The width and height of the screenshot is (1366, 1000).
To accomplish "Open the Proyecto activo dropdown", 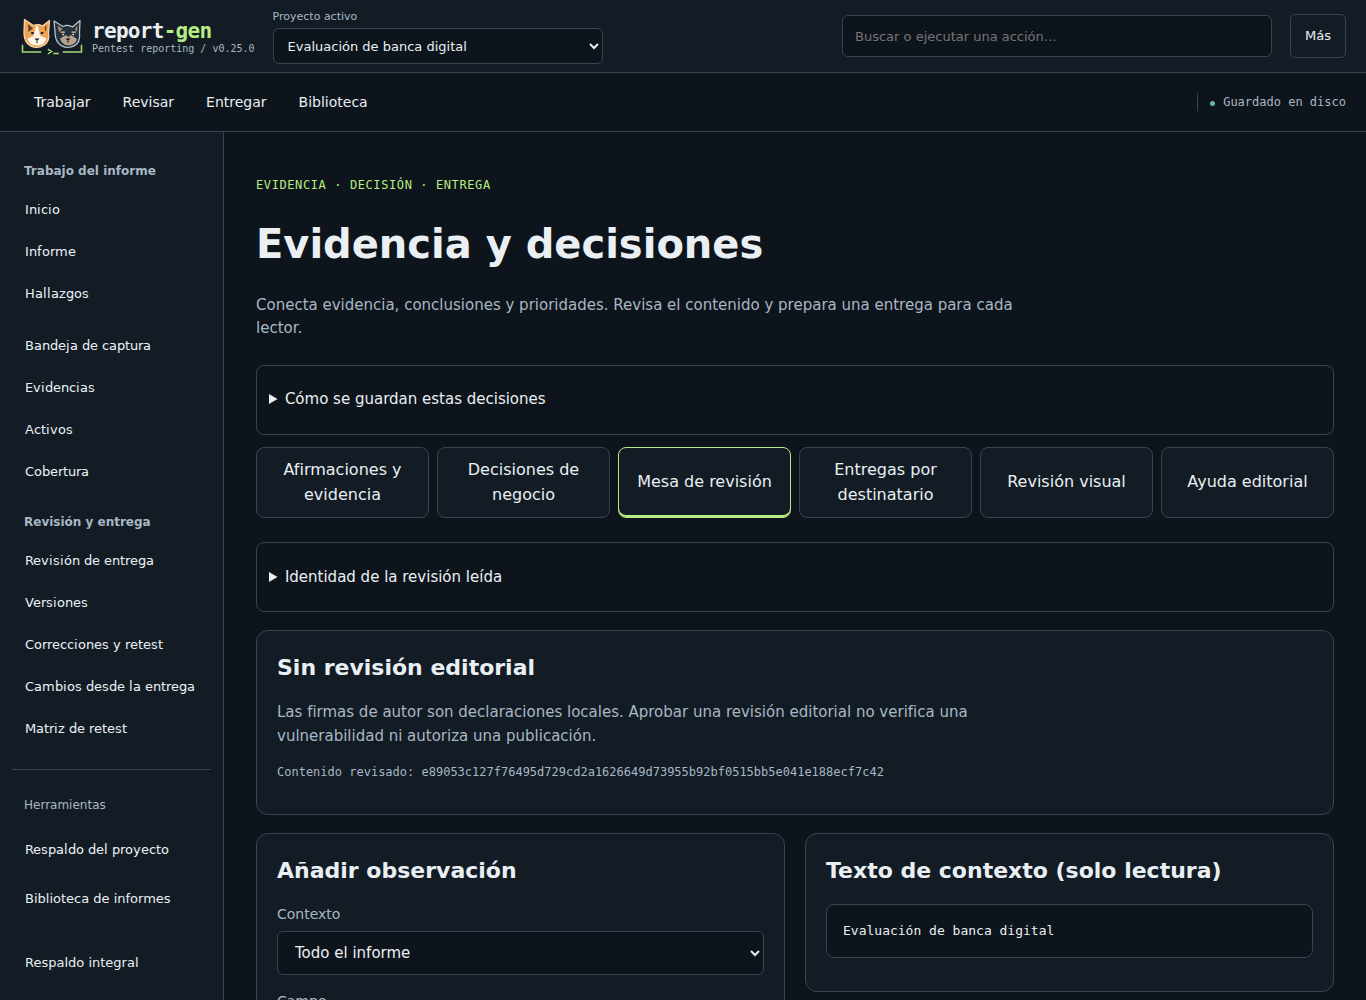I will point(438,46).
